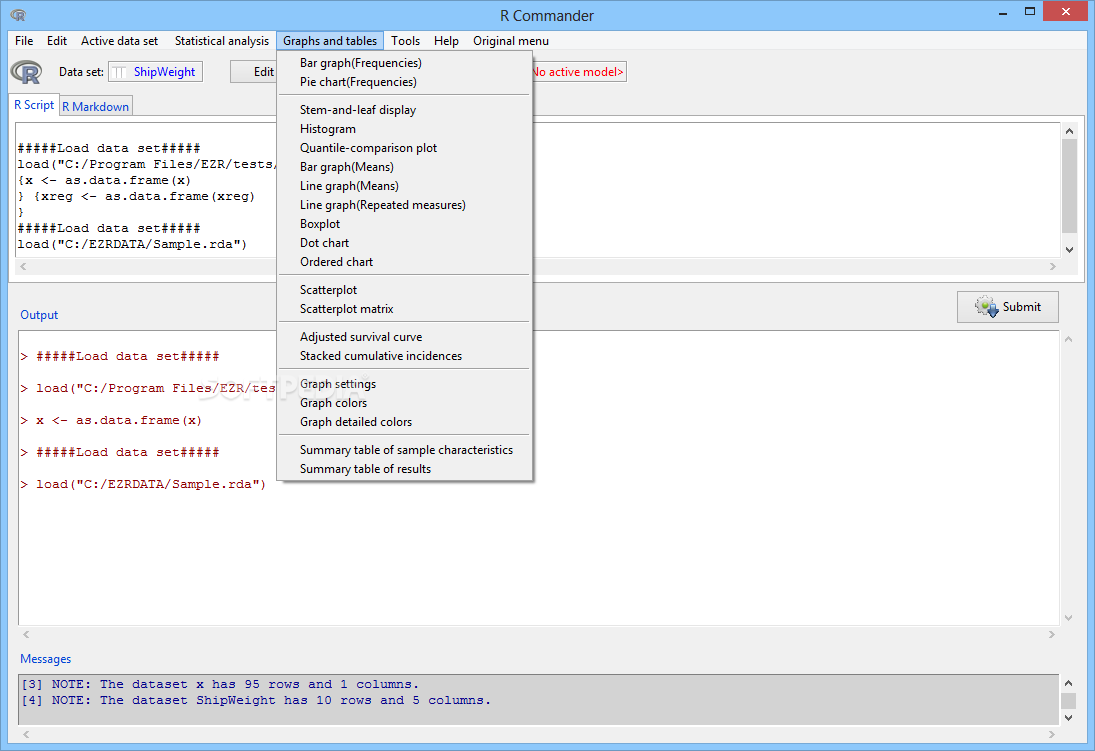Choose Pie chart(Frequencies)

[x=405, y=82]
